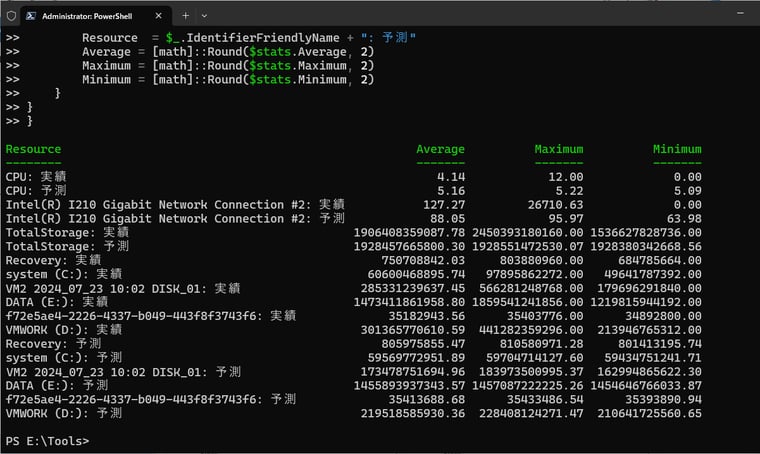Click the network maximum value 26710.63
The image size is (760, 454).
click(x=555, y=205)
